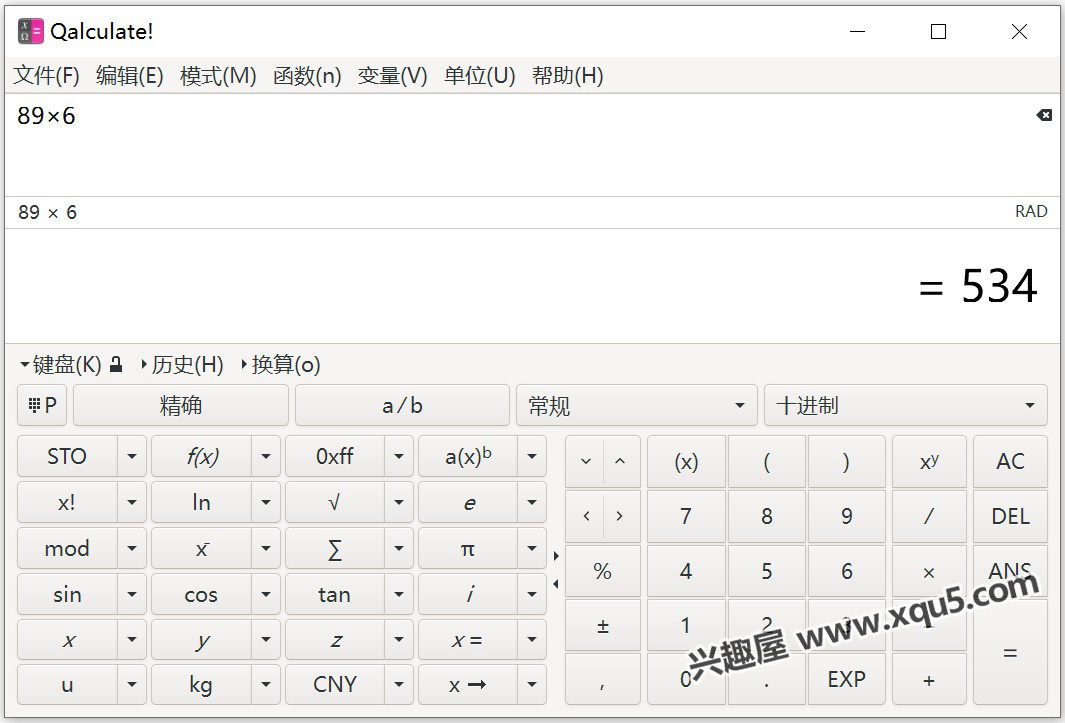Open the dropdown arrow next to kg
This screenshot has height=723, width=1065.
pos(266,684)
